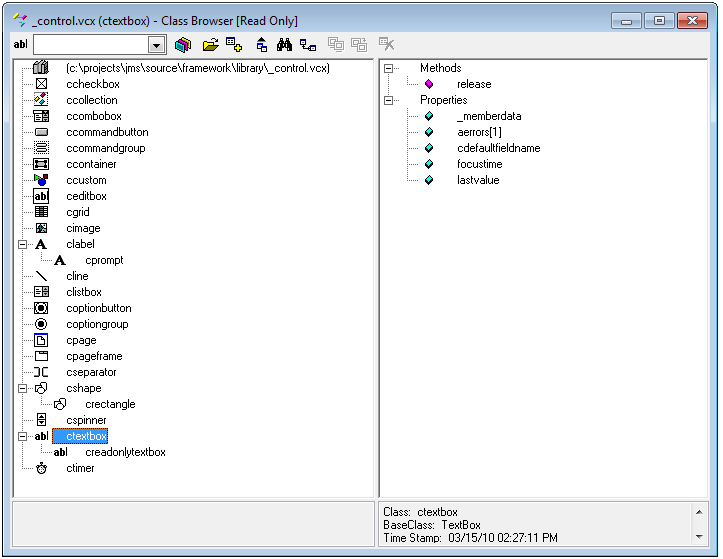This screenshot has width=723, height=559.
Task: Collapse the Methods group
Action: [x=389, y=68]
